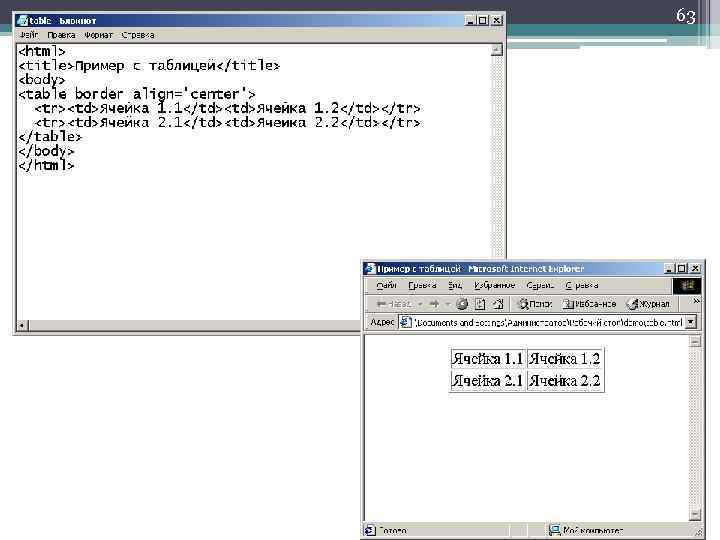
Task: Click the '<html>' line in Notepad
Action: click(x=42, y=51)
